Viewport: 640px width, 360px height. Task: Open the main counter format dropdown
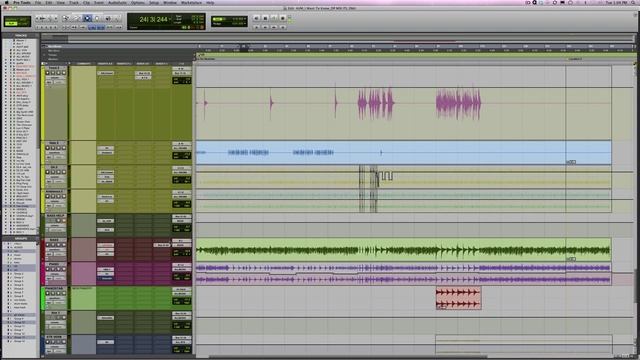tap(170, 19)
